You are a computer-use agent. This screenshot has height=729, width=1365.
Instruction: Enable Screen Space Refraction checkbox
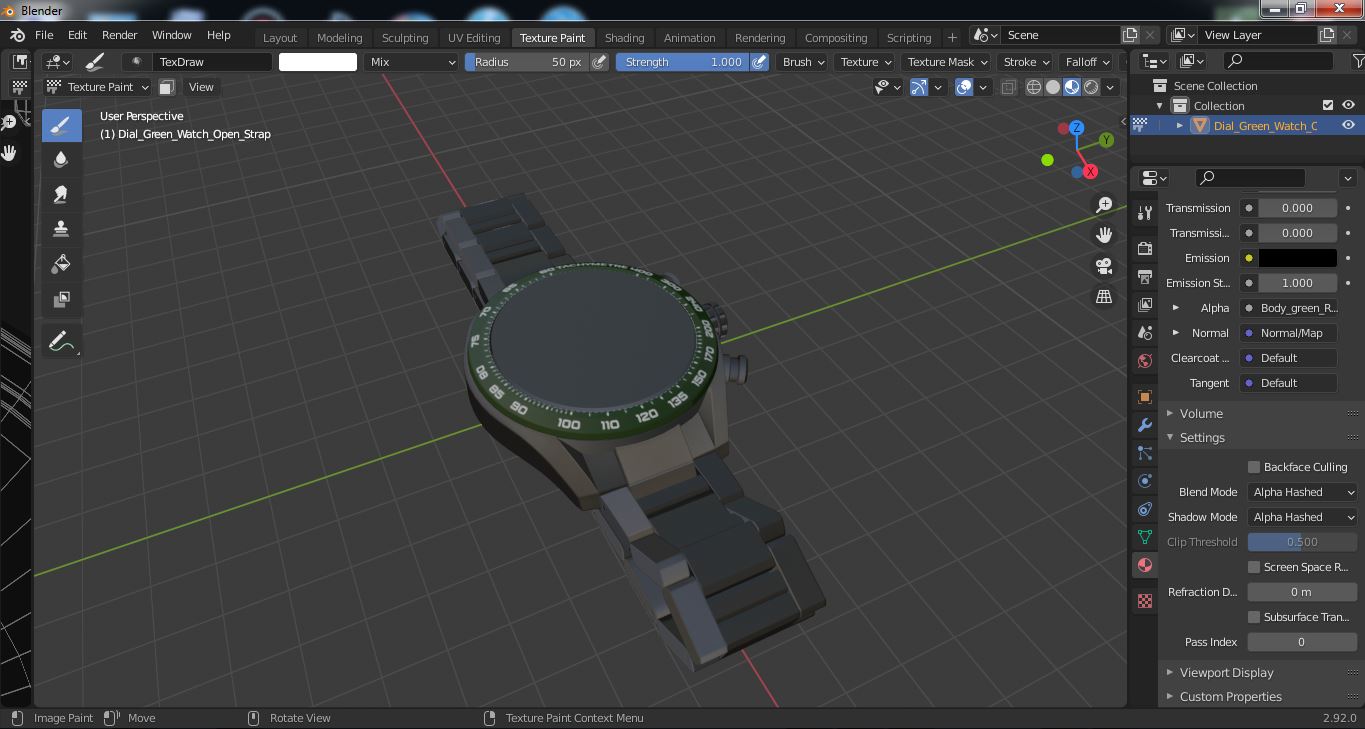[x=1254, y=567]
